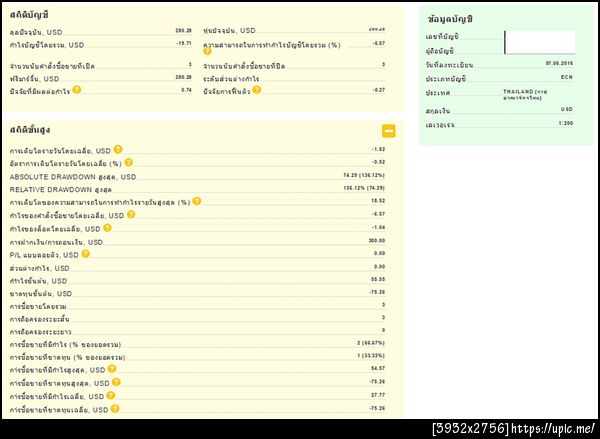Click the การถือครองระยะสั้น label
The image size is (600, 439).
(x=39, y=319)
